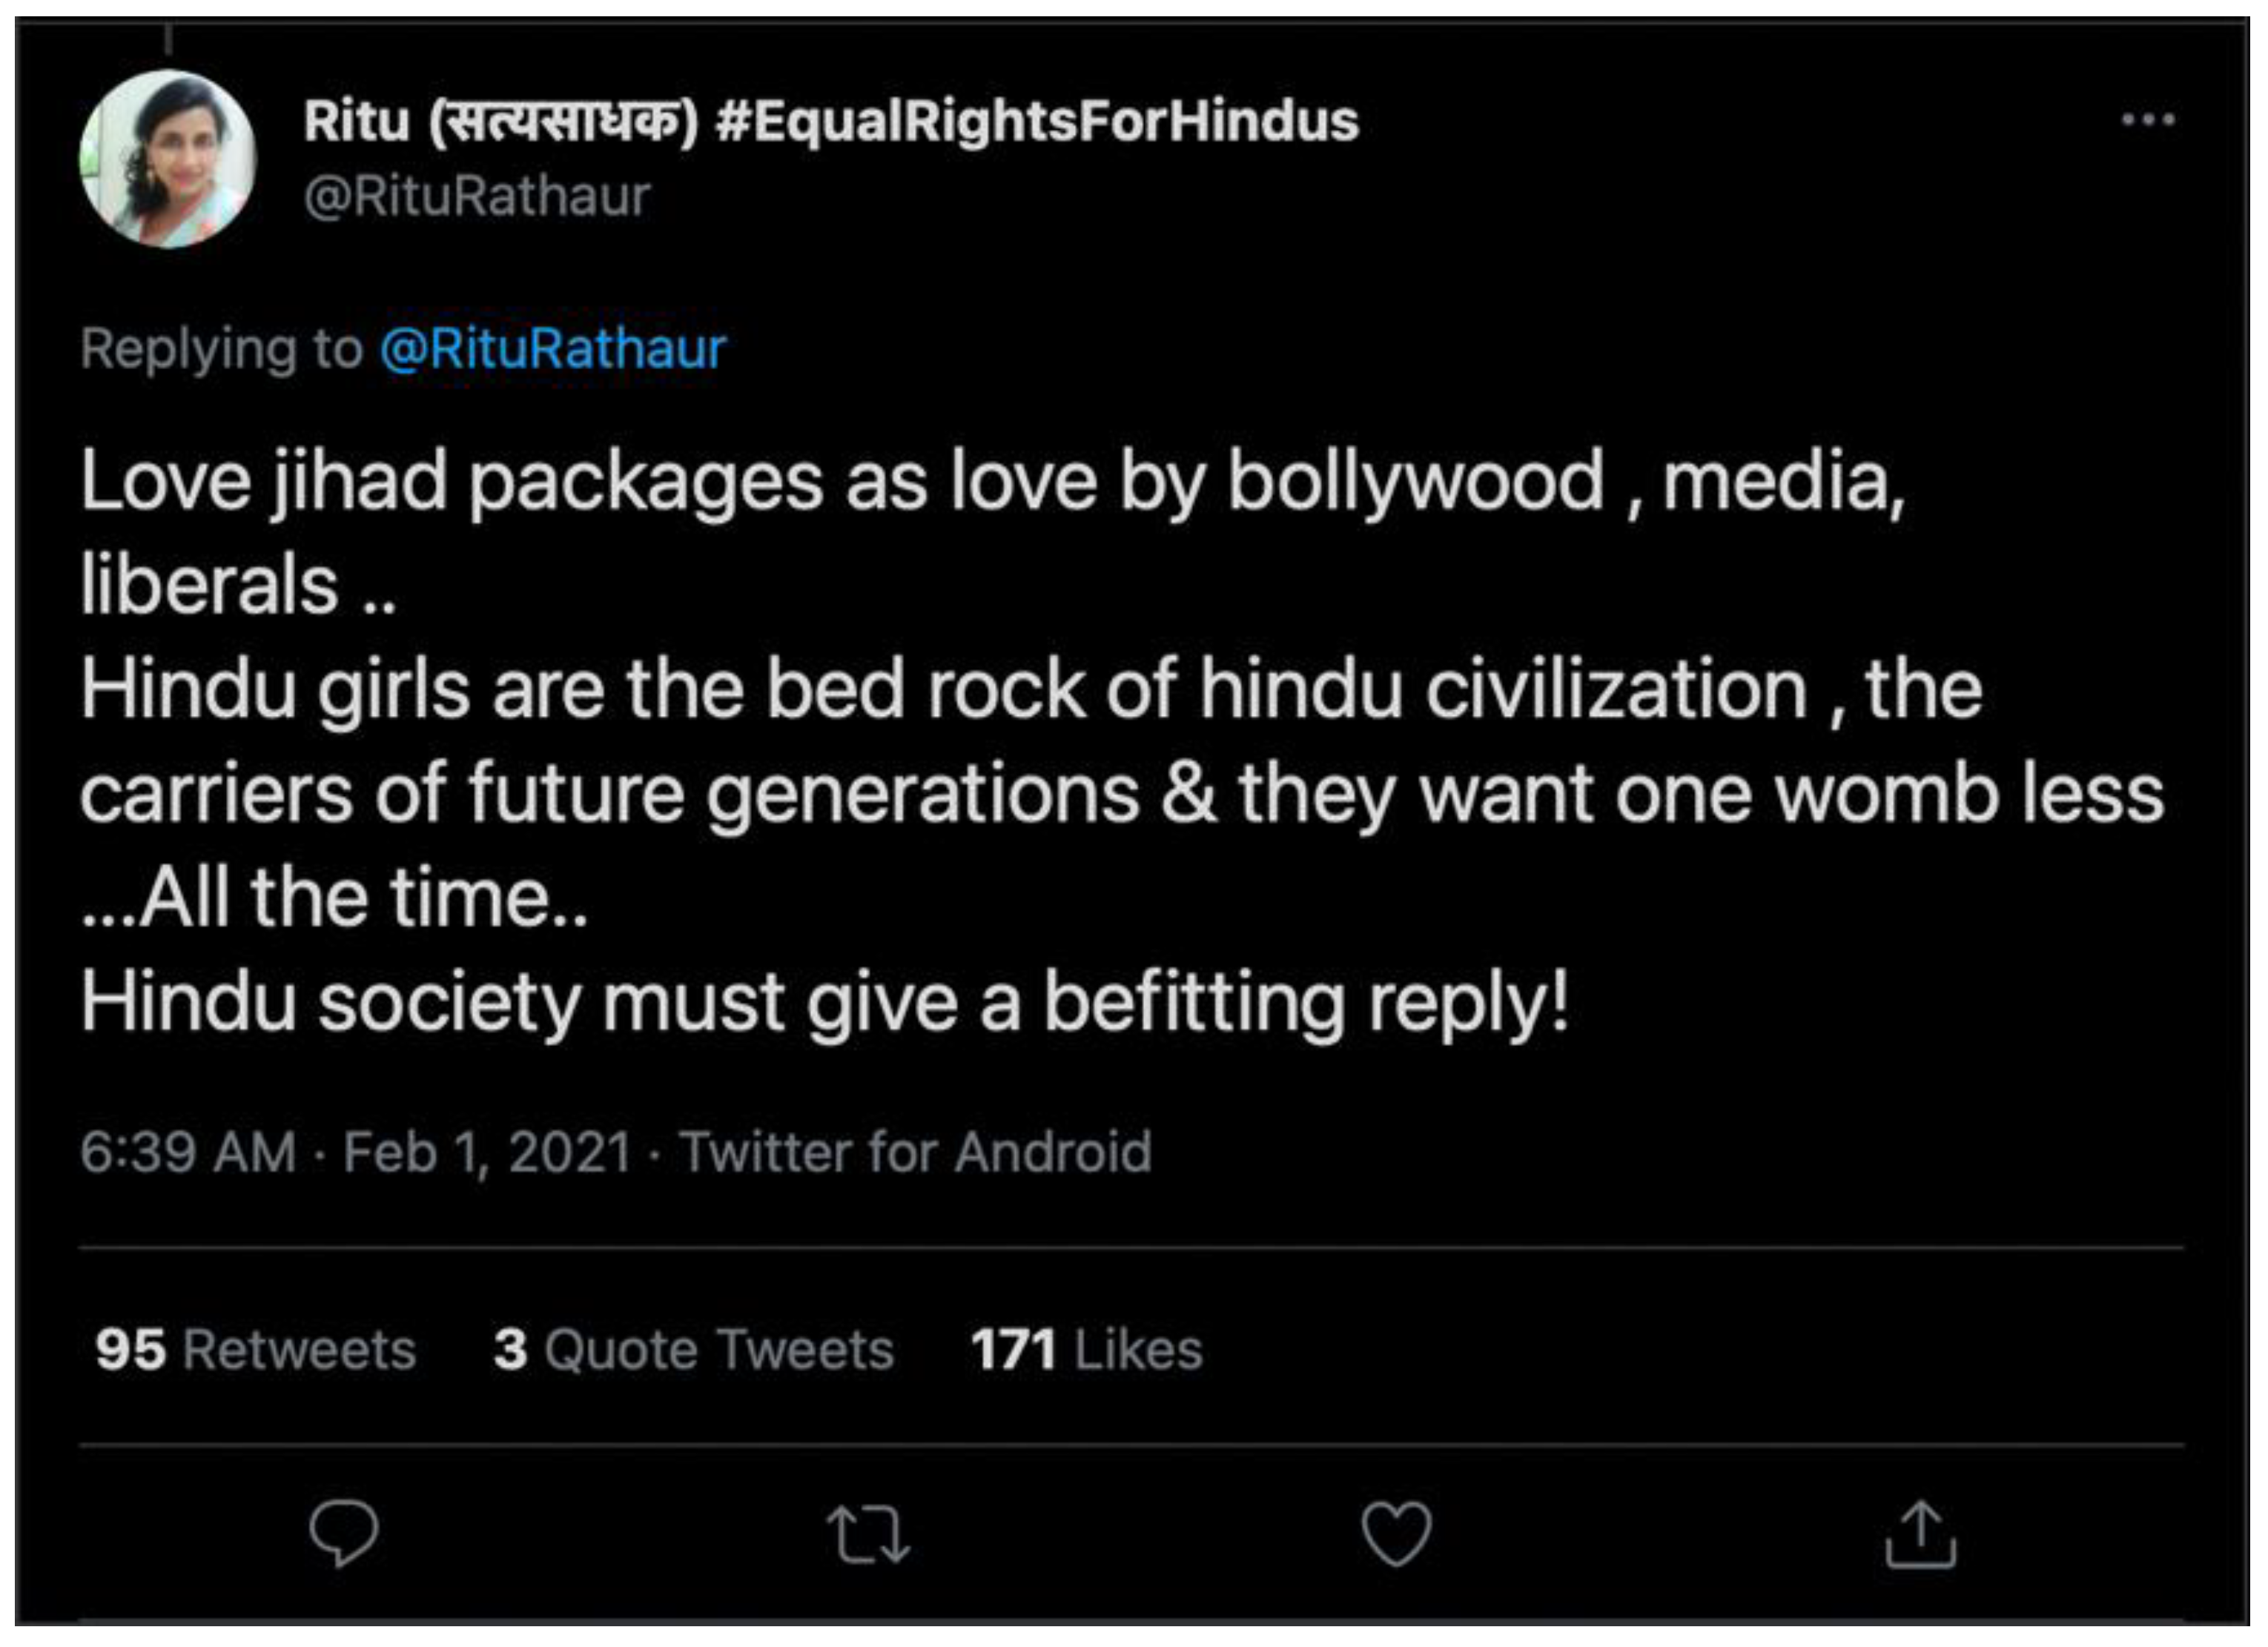
Task: Click the #EqualRightsForHindus text in the name
Action: click(x=1037, y=122)
